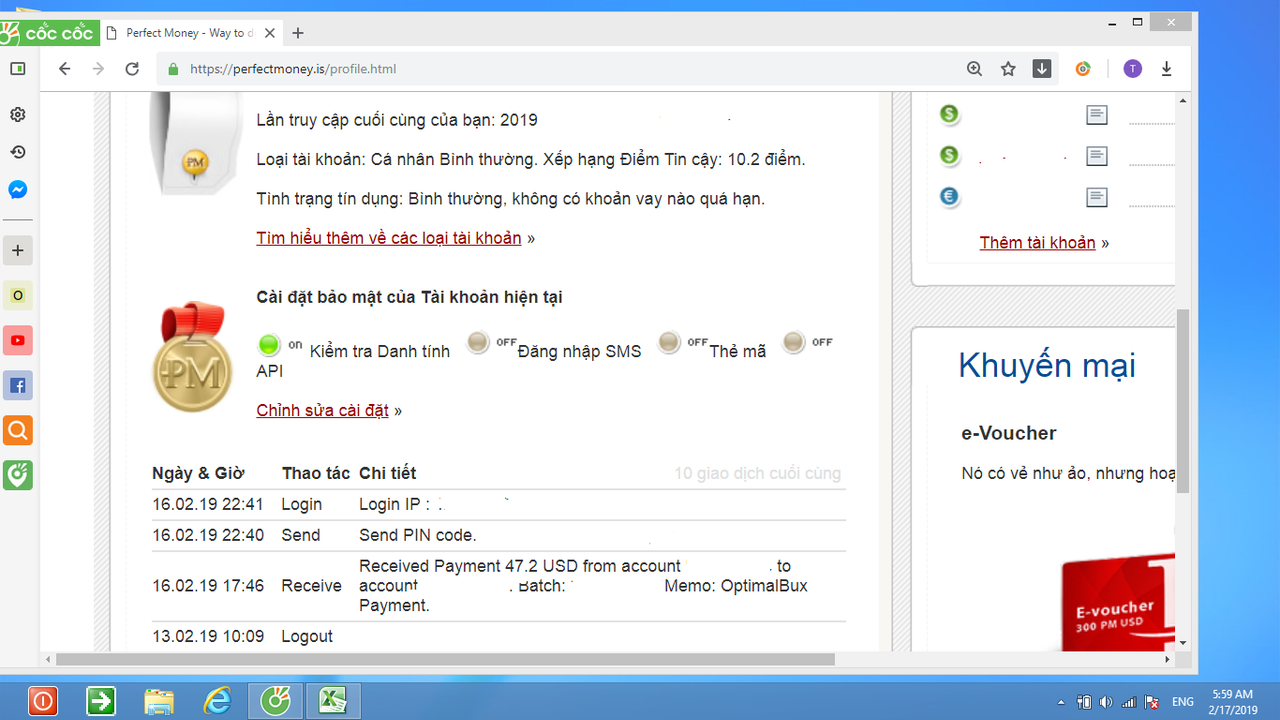Switch to the Perfect Money tab
Image resolution: width=1280 pixels, height=720 pixels.
(x=188, y=33)
